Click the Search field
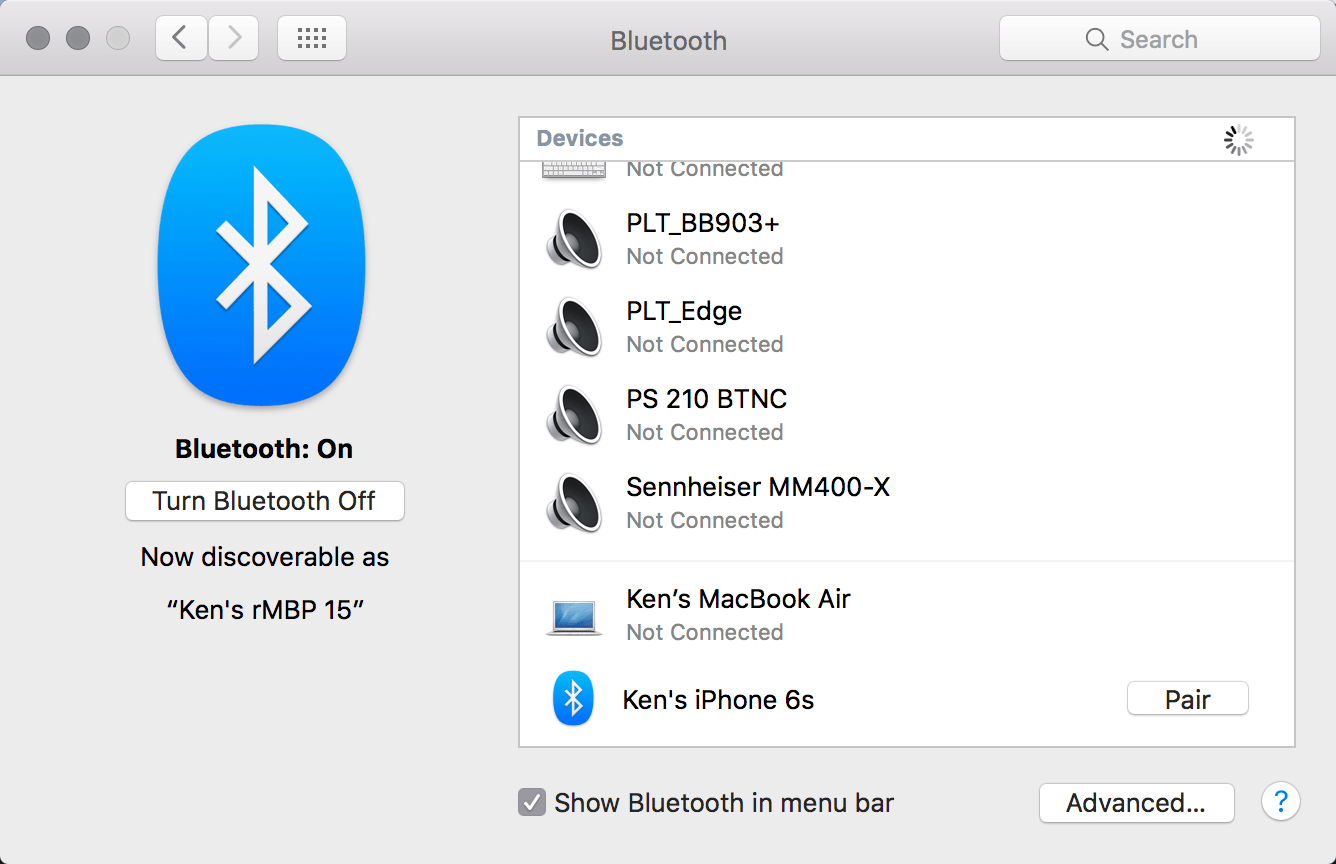 click(1160, 40)
